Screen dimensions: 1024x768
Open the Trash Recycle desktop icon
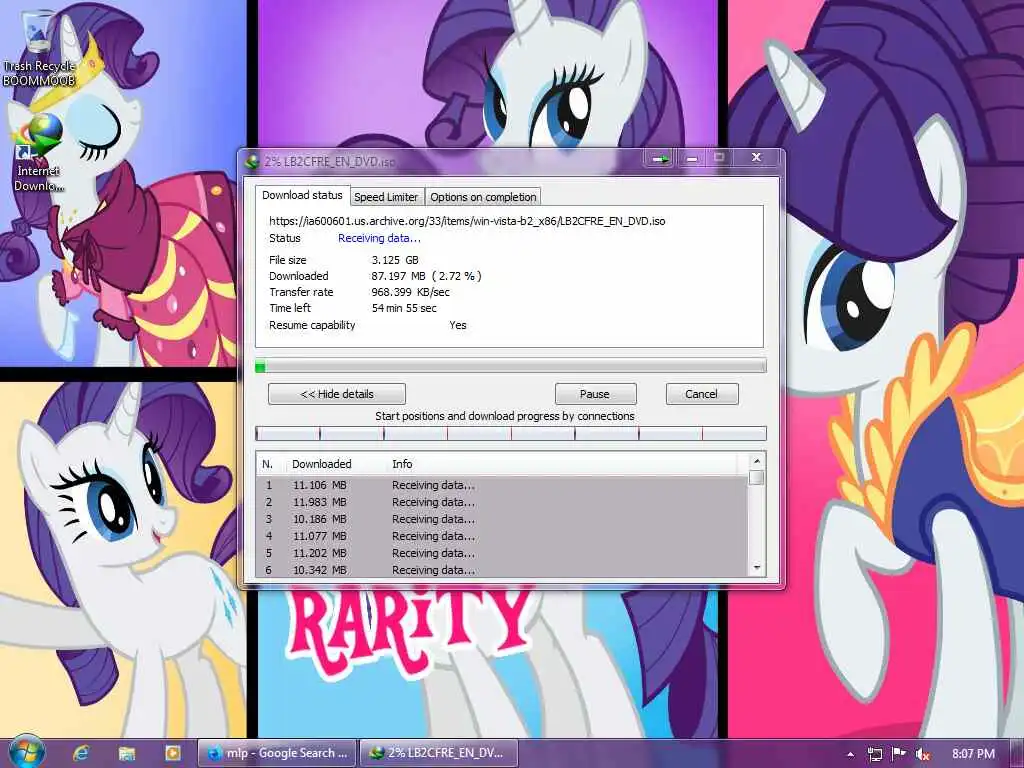tap(38, 49)
